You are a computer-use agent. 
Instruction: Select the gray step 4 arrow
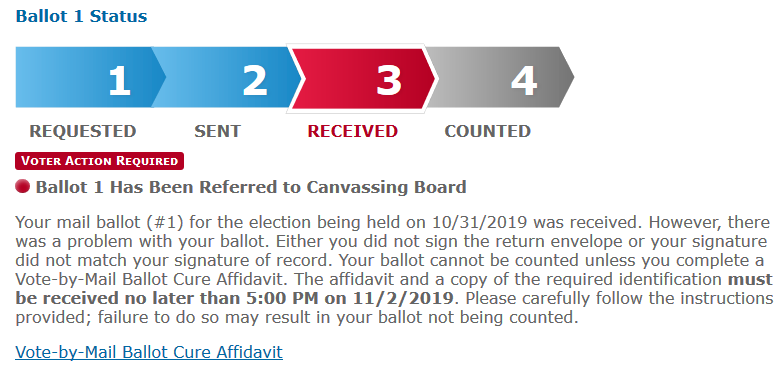(x=500, y=78)
